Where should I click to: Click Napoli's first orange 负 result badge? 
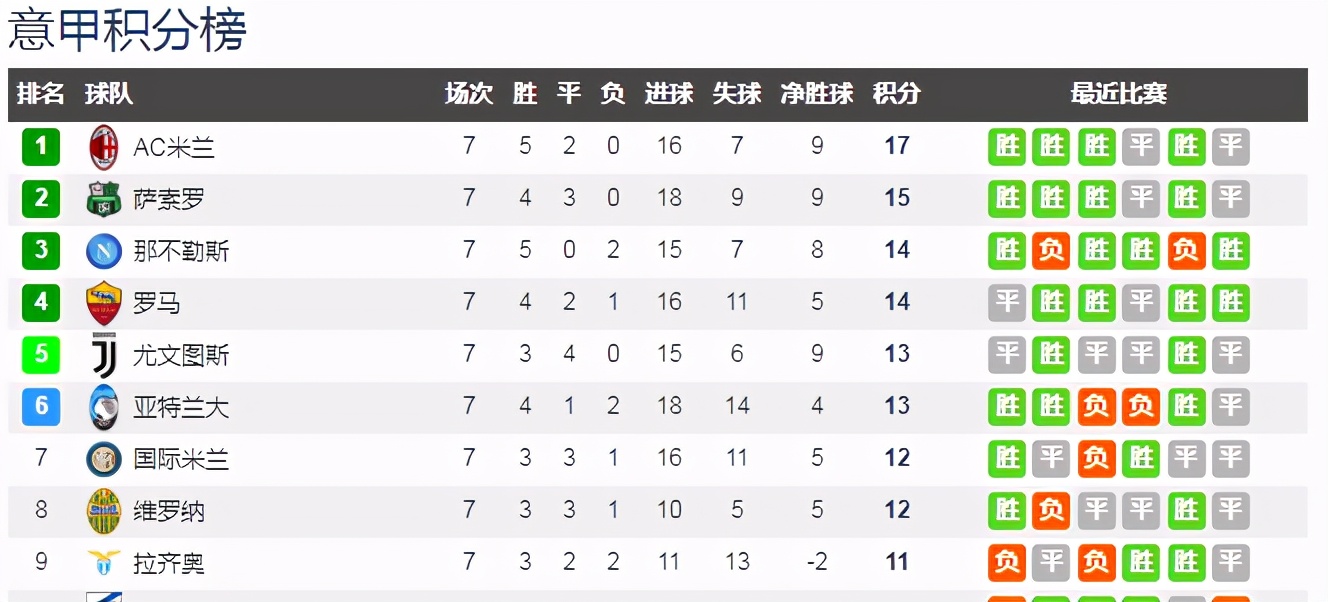click(1052, 250)
